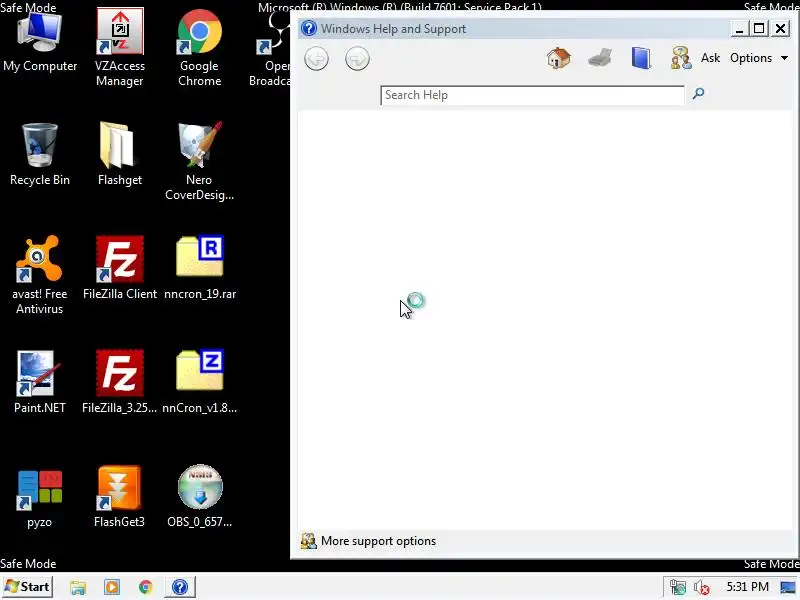Click the Show desktop button

(788, 587)
